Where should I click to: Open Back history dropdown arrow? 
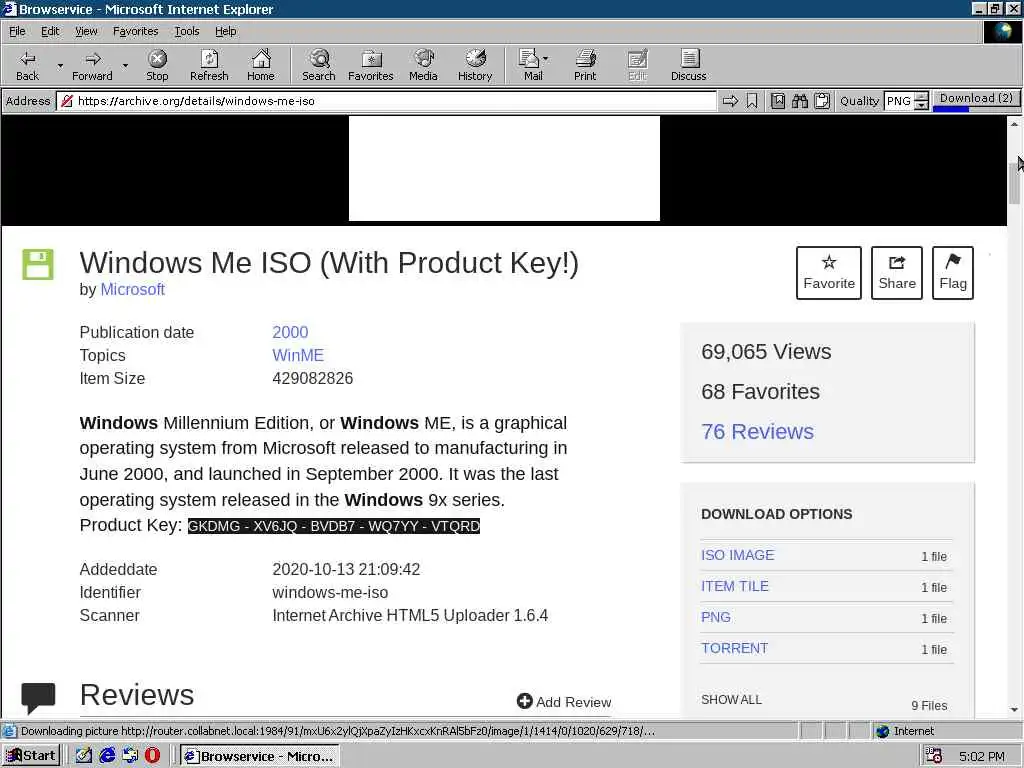click(x=60, y=65)
